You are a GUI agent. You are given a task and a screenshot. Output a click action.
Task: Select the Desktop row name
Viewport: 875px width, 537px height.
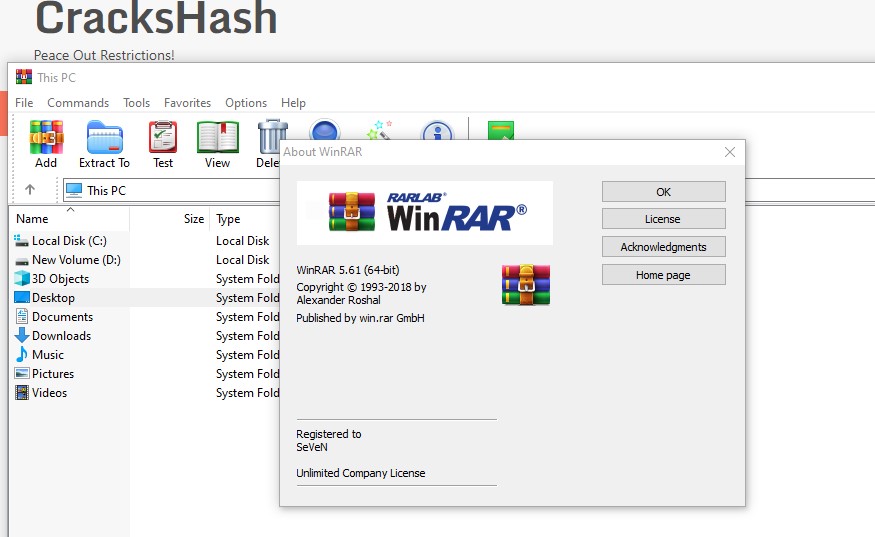[53, 298]
